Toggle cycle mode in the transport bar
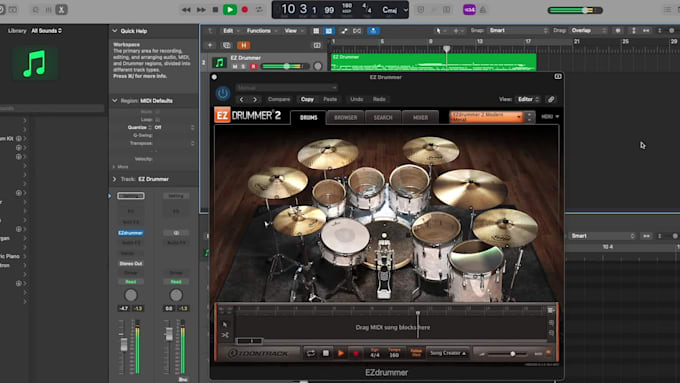Image resolution: width=680 pixels, height=383 pixels. pyautogui.click(x=259, y=10)
